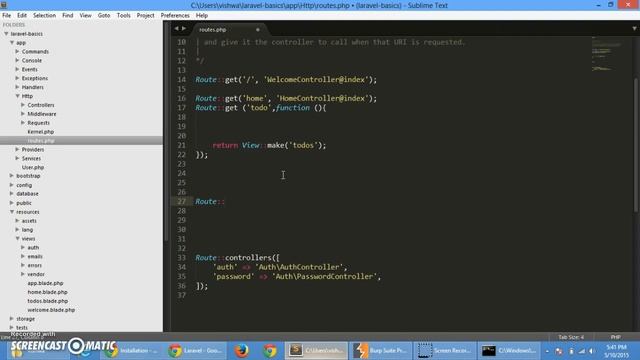Go to previous tab with left arrow
This screenshot has width=640, height=360.
click(176, 29)
